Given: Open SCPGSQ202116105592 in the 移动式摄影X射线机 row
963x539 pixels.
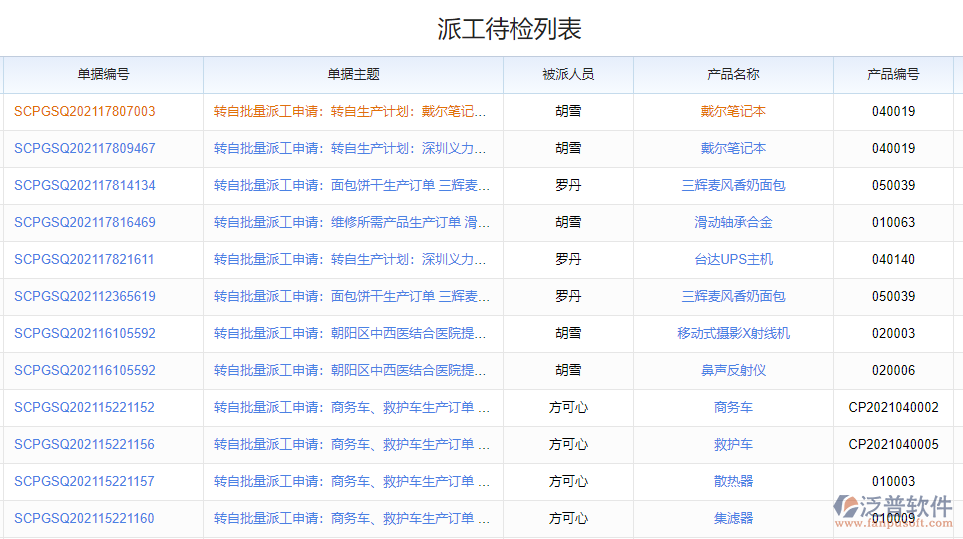Looking at the screenshot, I should [85, 333].
